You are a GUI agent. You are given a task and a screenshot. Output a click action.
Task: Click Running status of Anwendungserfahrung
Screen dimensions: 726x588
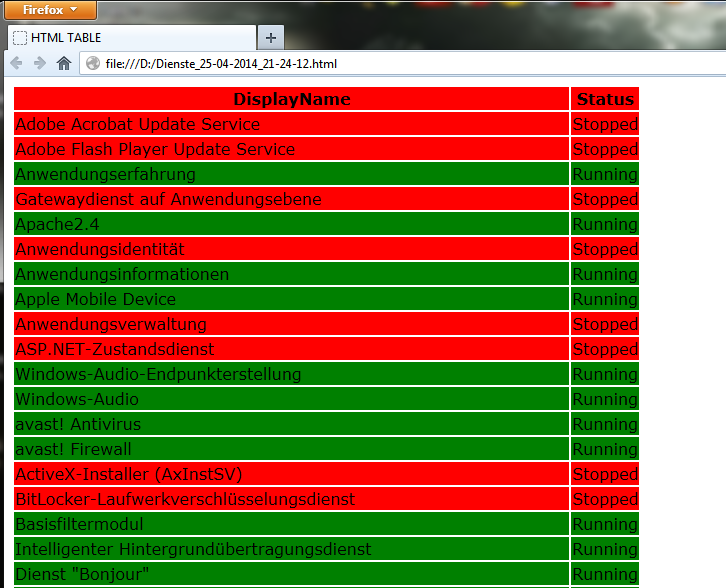[x=605, y=174]
